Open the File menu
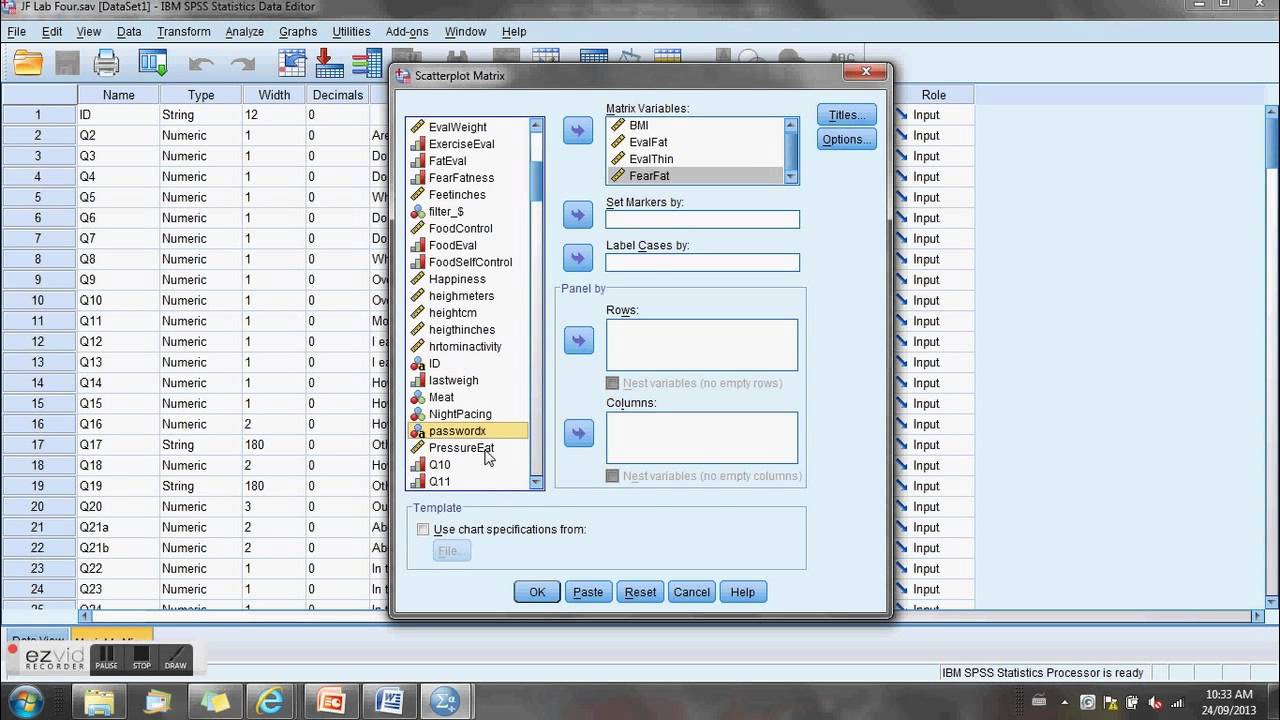The width and height of the screenshot is (1280, 720). 17,32
